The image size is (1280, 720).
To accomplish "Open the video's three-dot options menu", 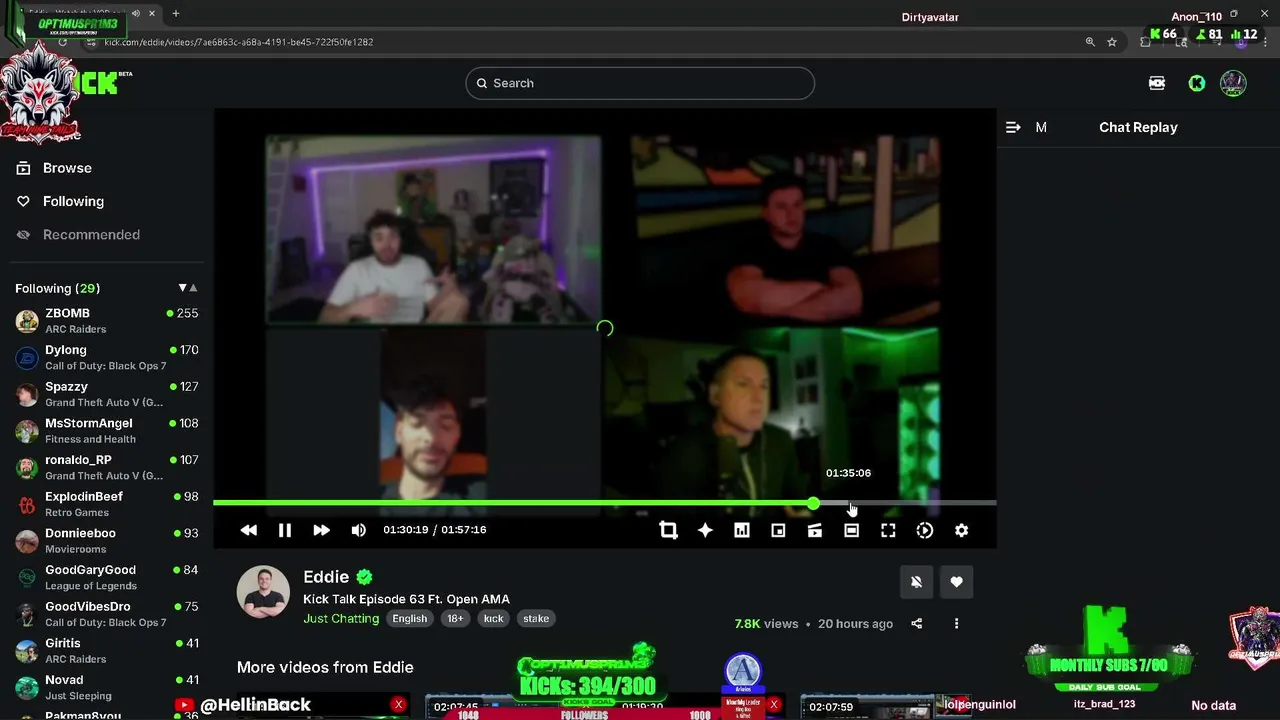I will [956, 624].
